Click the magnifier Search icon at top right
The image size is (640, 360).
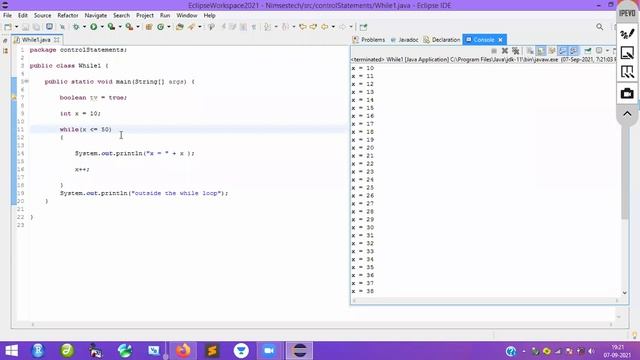[x=599, y=27]
